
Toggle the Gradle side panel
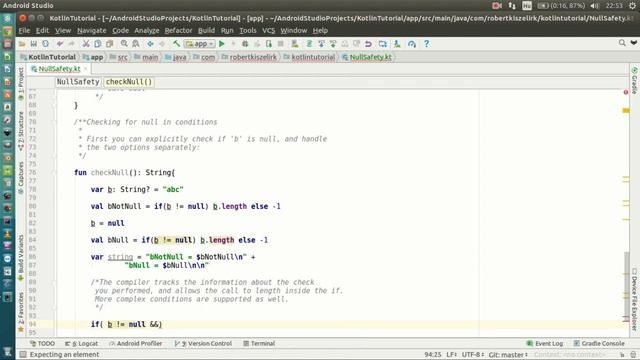pos(635,80)
